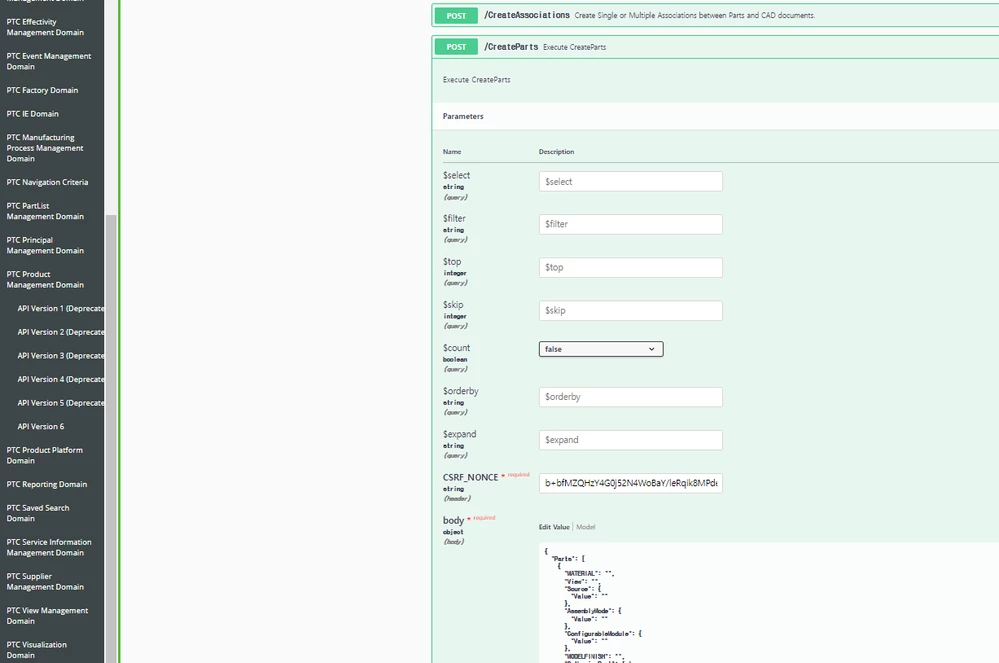Focus the $top input field
The width and height of the screenshot is (999, 663).
(x=631, y=267)
